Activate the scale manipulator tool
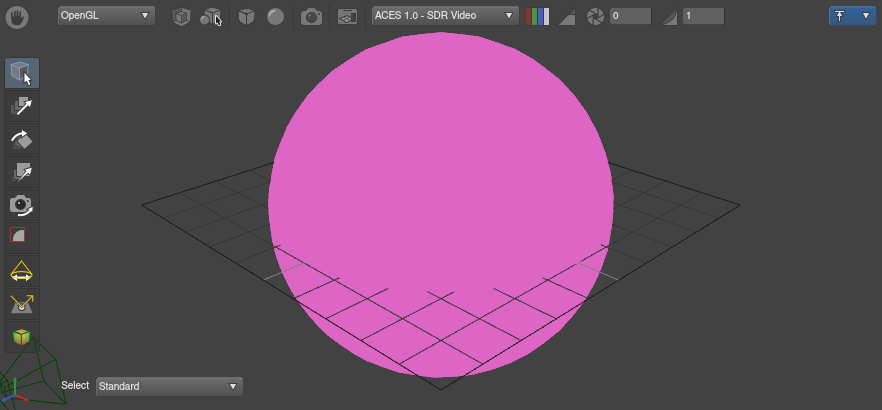 (22, 172)
